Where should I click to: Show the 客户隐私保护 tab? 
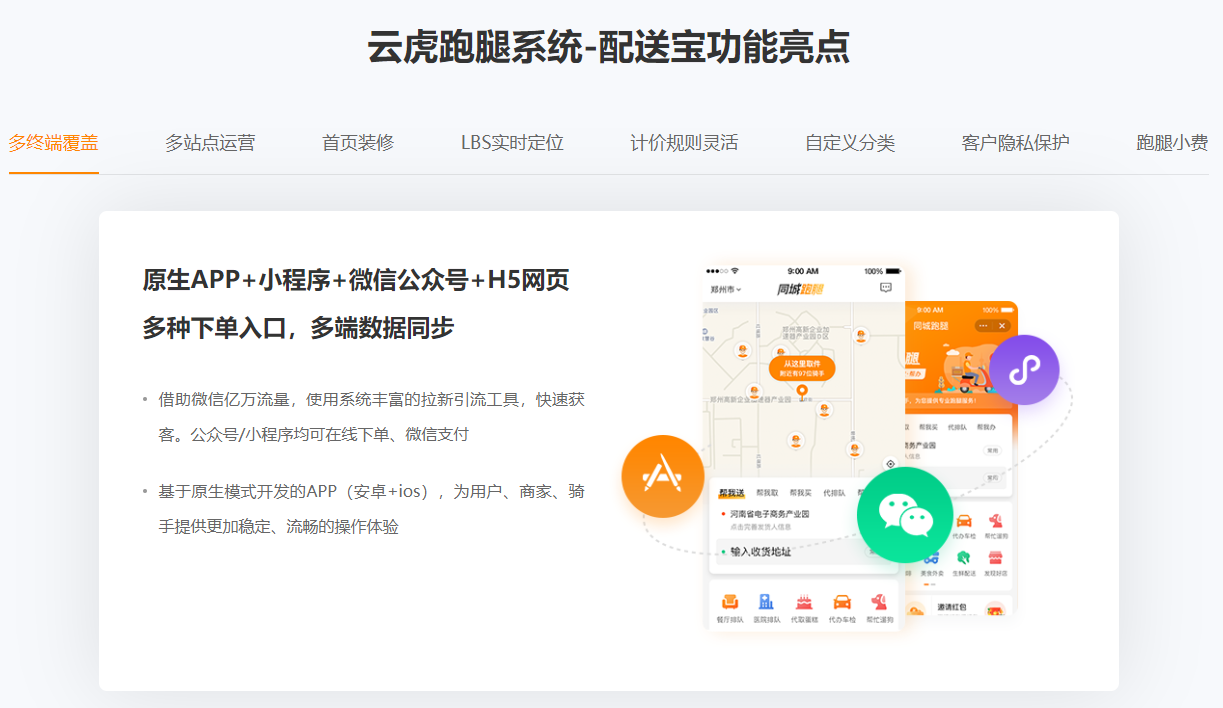pos(1015,143)
